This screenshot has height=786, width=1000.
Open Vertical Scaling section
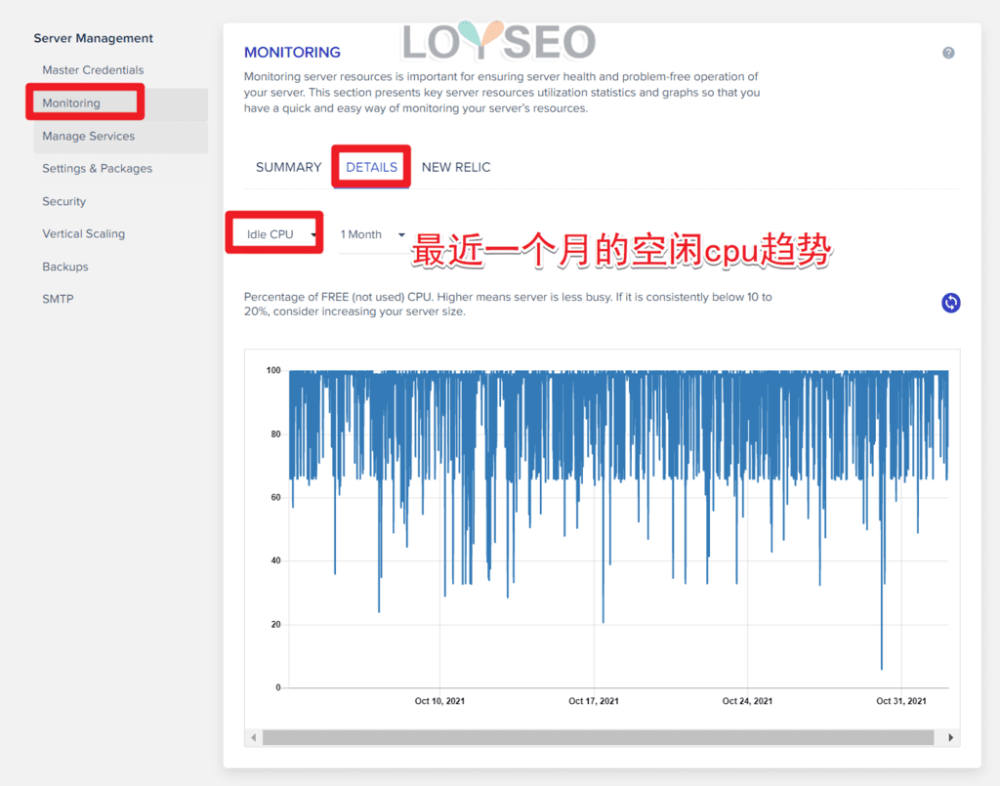point(84,234)
